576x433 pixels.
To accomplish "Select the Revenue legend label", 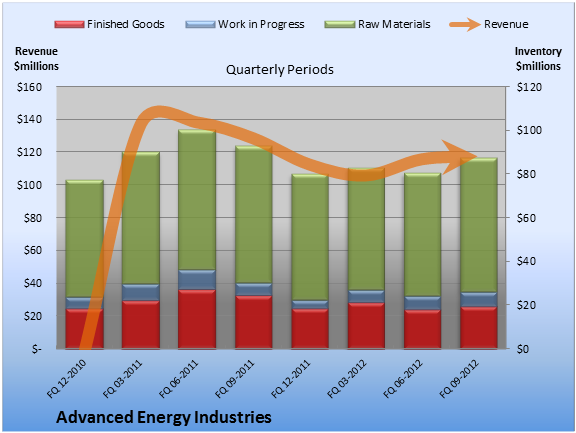I will pyautogui.click(x=506, y=24).
